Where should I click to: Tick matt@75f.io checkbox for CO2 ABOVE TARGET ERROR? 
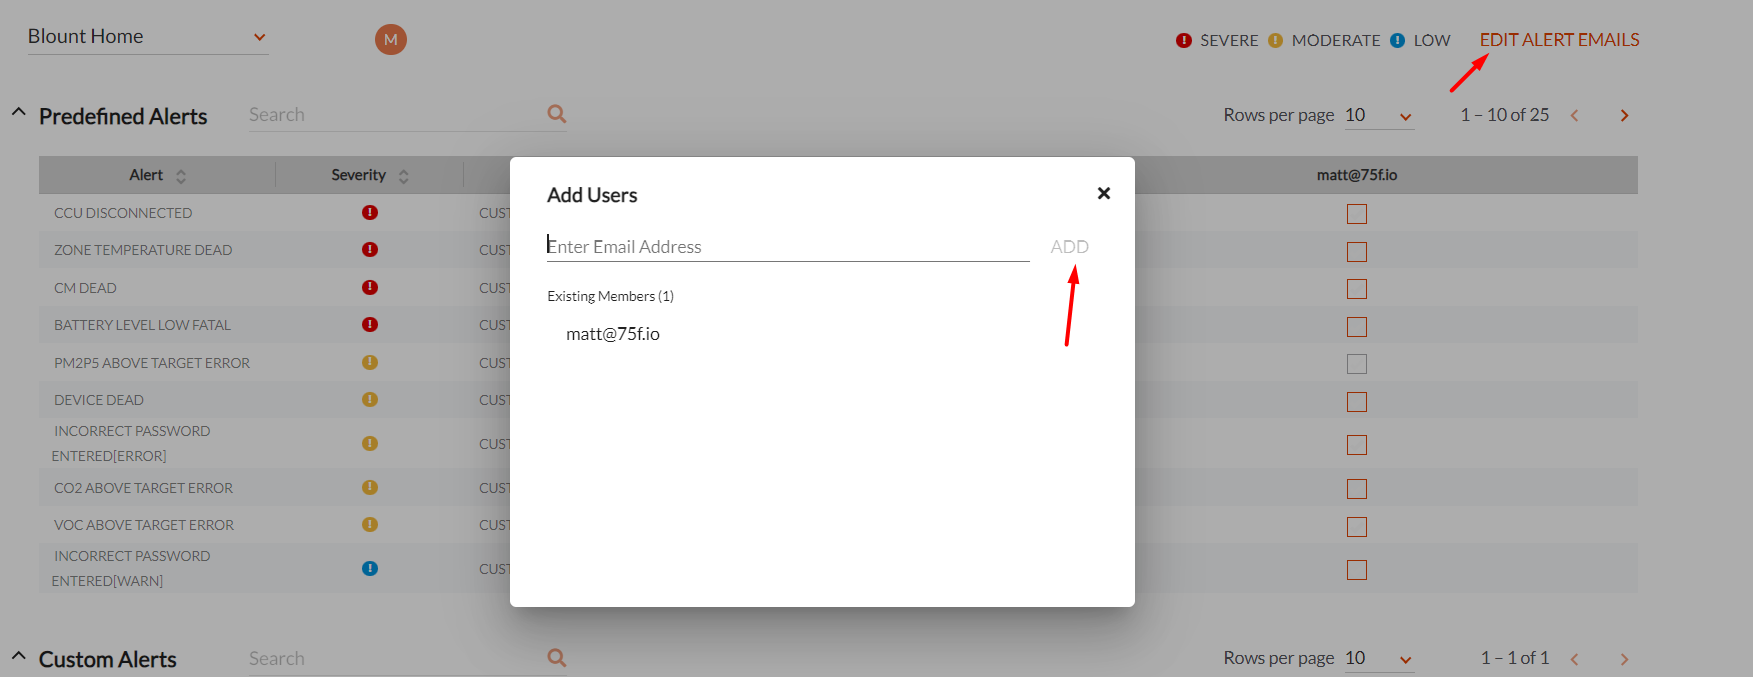point(1357,489)
